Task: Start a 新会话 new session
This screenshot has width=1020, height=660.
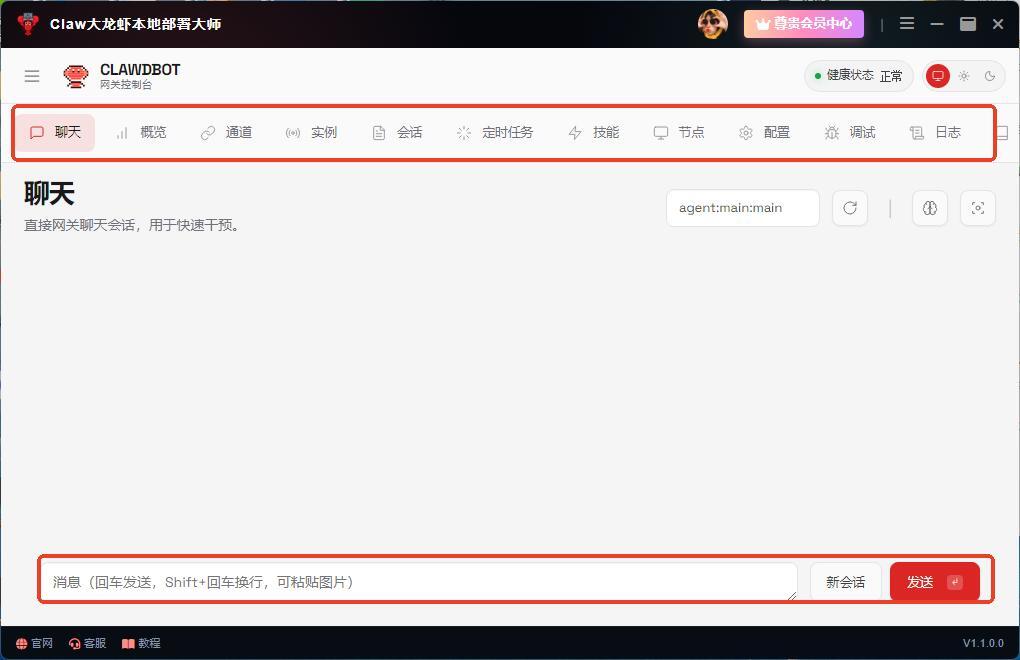Action: tap(846, 582)
